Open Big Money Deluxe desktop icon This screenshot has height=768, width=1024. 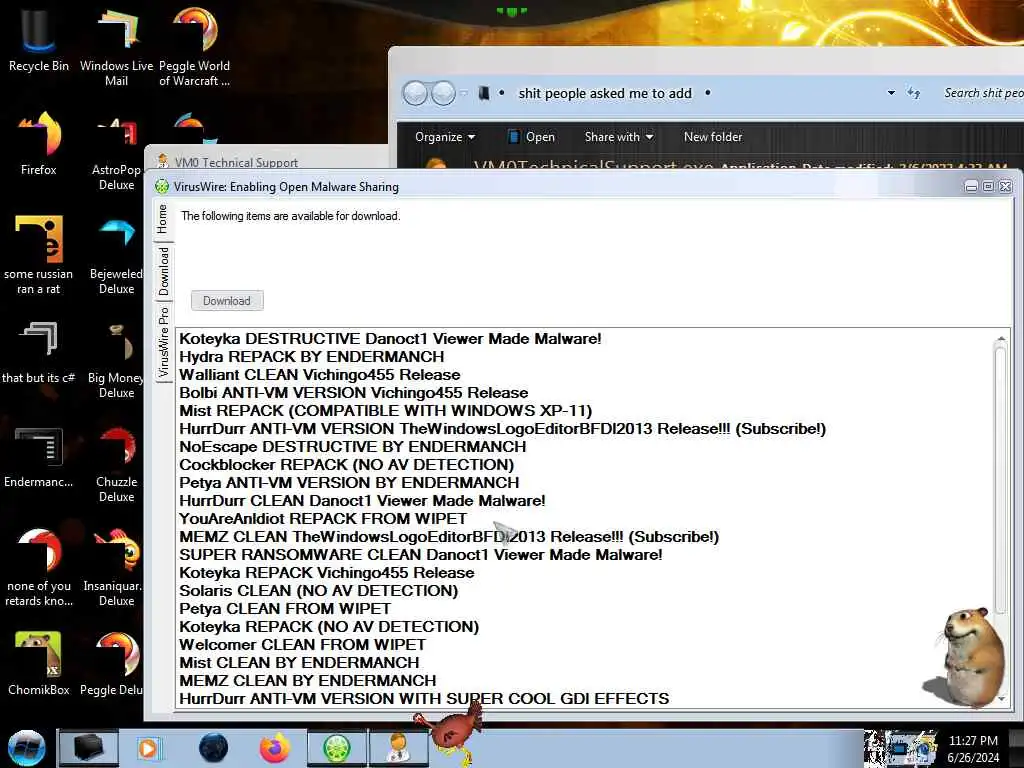pos(116,359)
